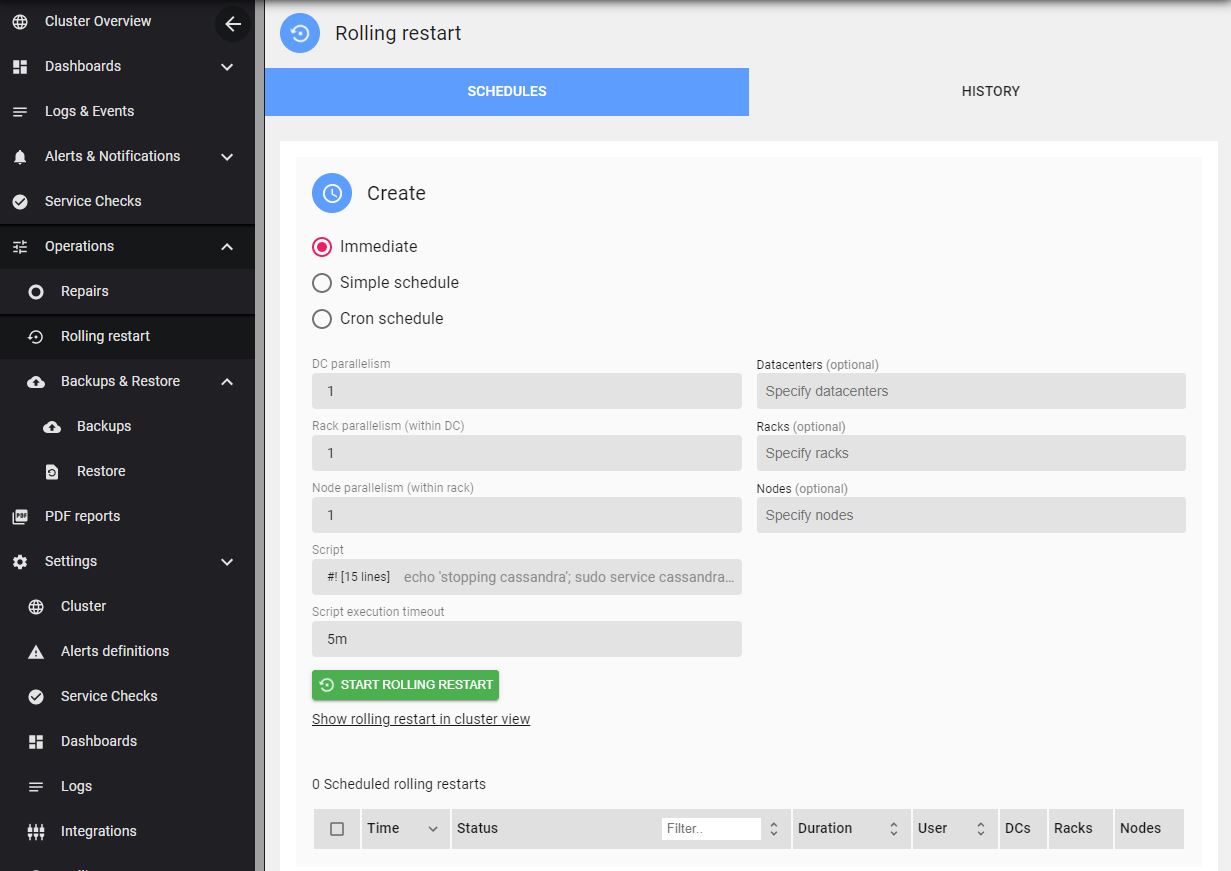Click the Status Filter input field
The height and width of the screenshot is (871, 1231).
click(x=710, y=828)
